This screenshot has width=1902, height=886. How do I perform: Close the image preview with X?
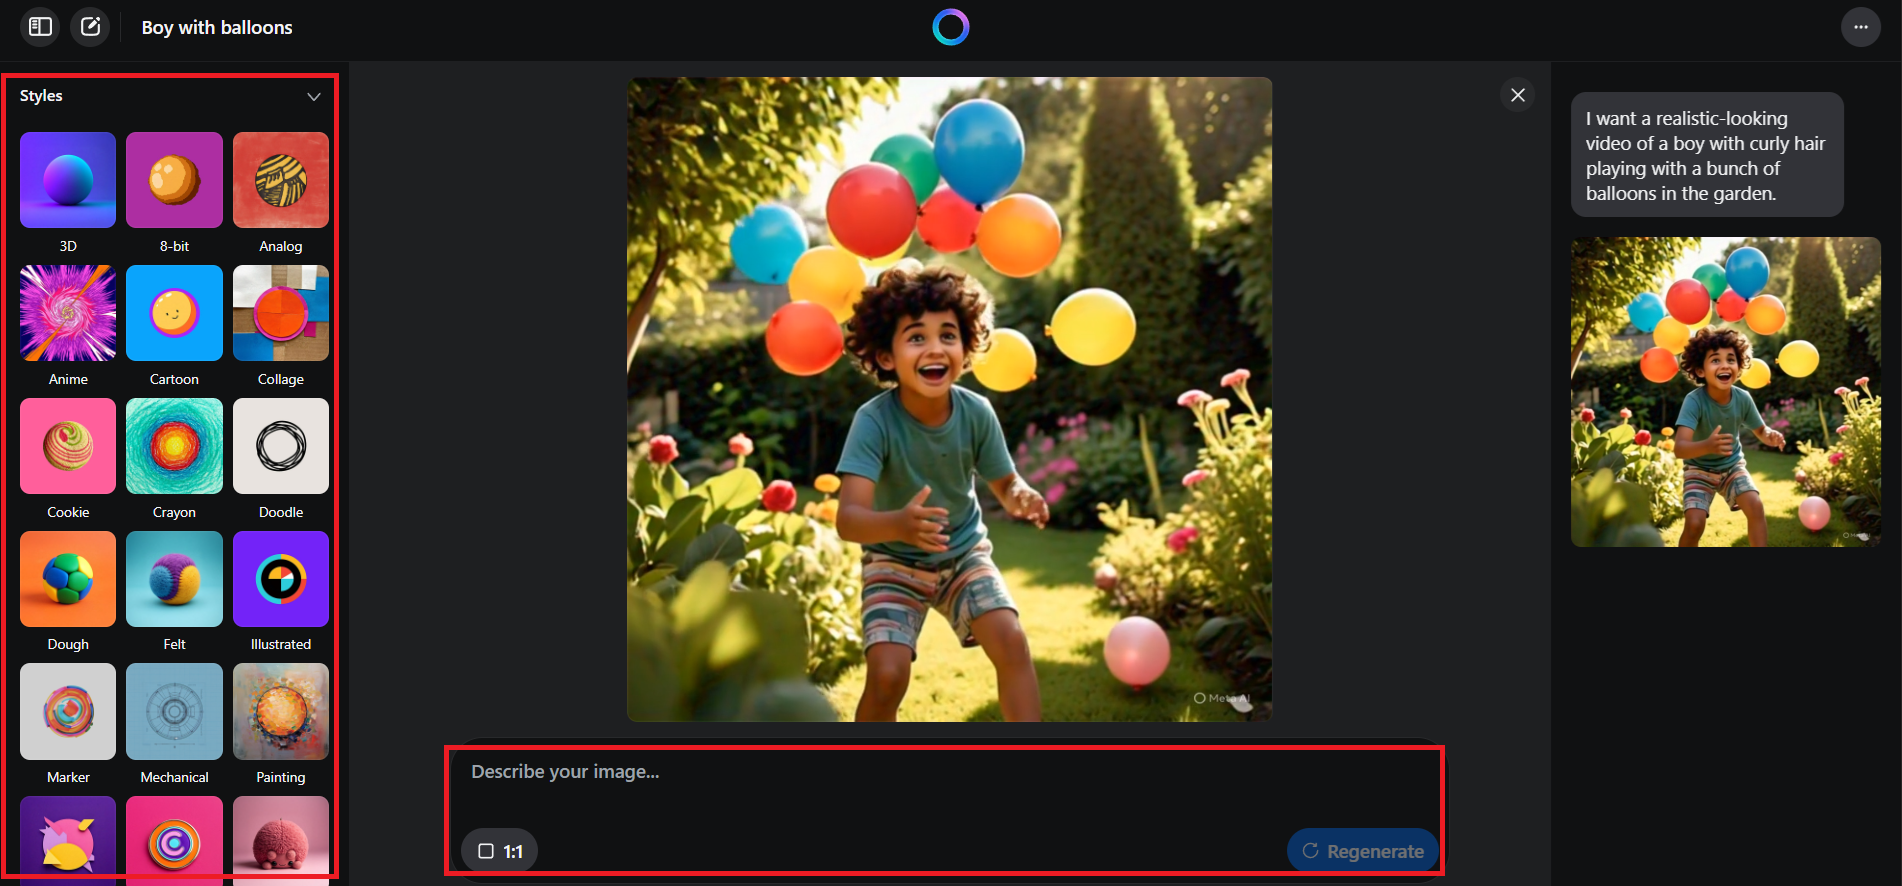tap(1518, 95)
